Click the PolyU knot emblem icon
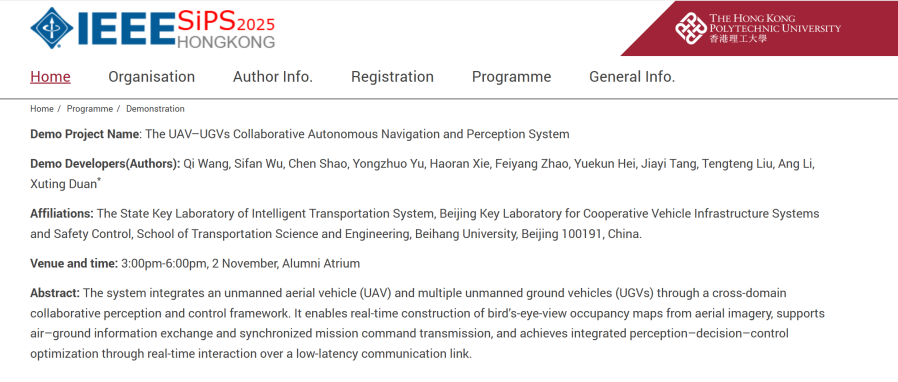Screen dimensions: 898x382 point(690,28)
